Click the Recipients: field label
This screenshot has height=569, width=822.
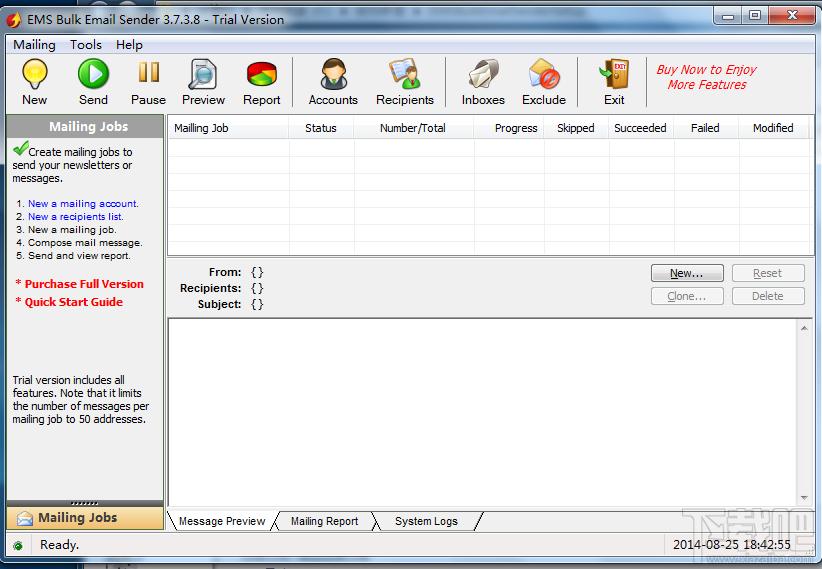pos(211,288)
